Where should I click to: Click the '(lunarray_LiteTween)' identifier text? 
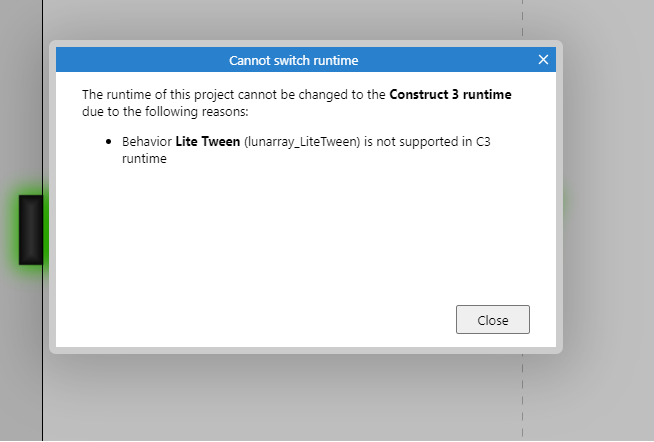tap(302, 142)
